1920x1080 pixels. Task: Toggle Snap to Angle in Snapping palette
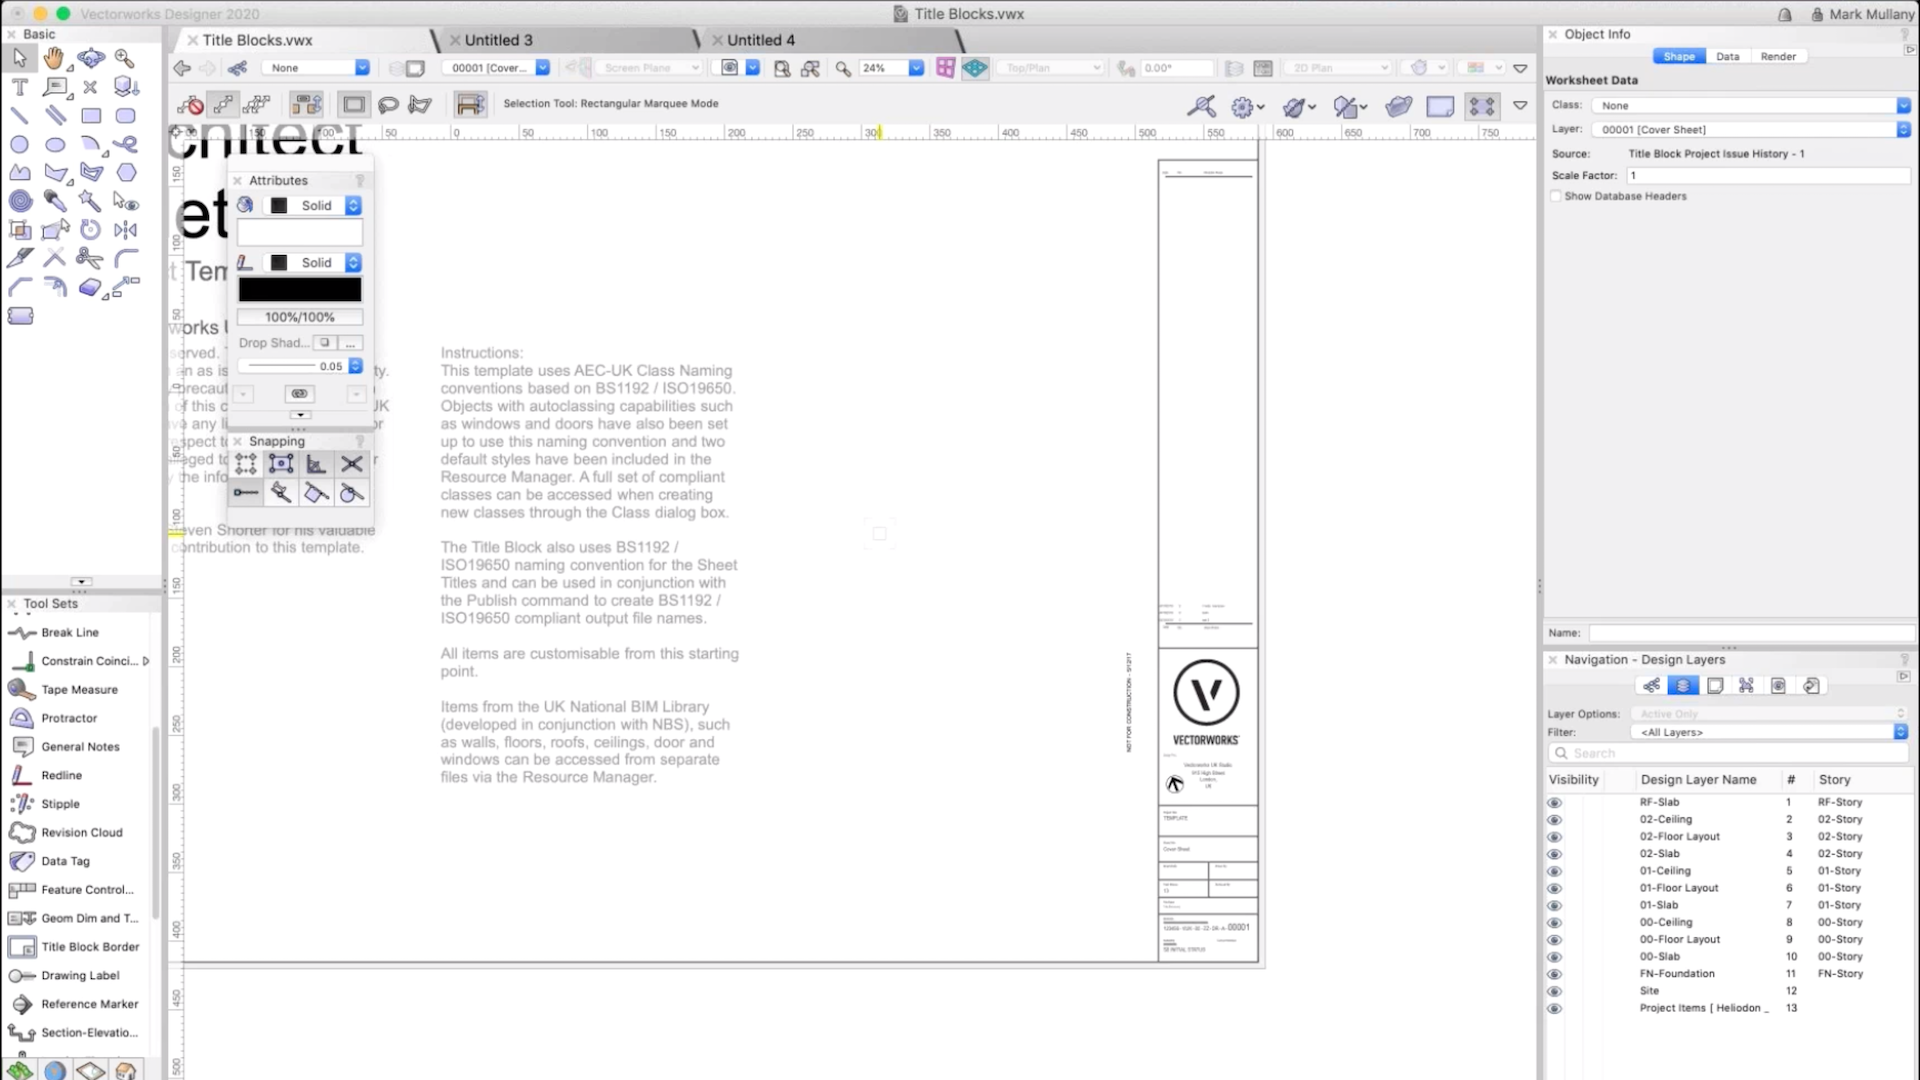[316, 464]
